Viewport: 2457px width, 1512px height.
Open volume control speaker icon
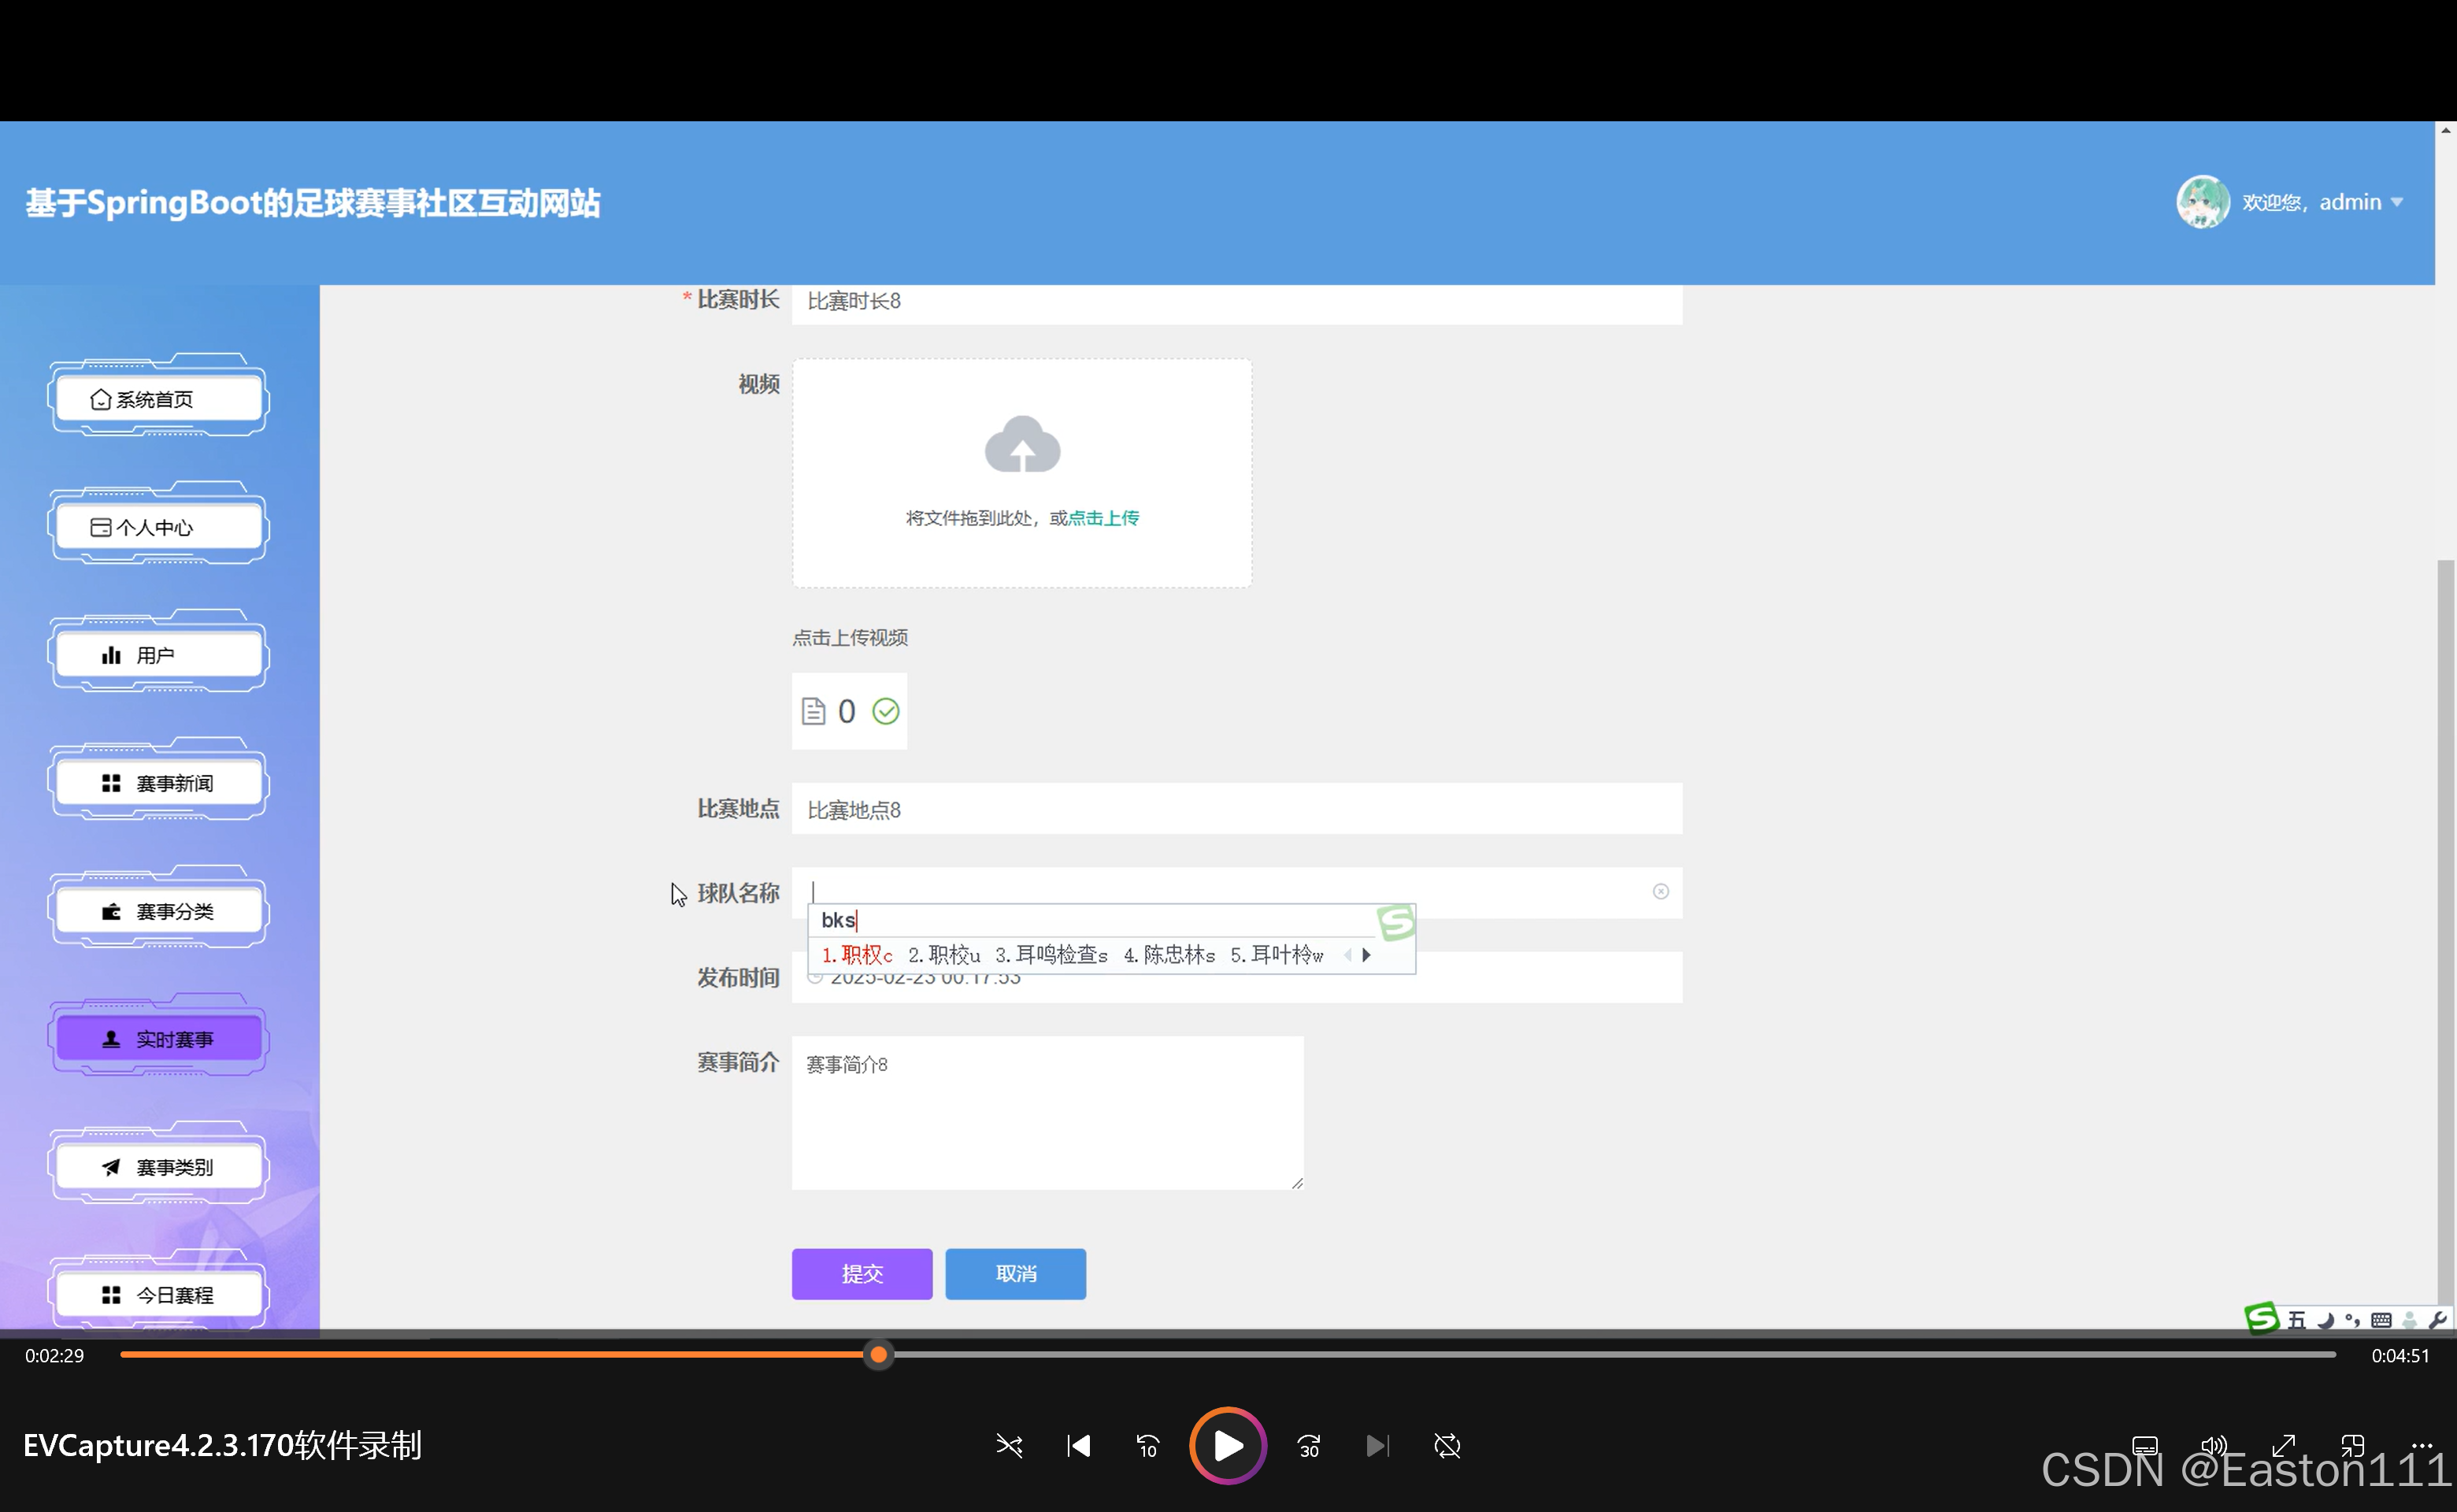coord(2213,1445)
